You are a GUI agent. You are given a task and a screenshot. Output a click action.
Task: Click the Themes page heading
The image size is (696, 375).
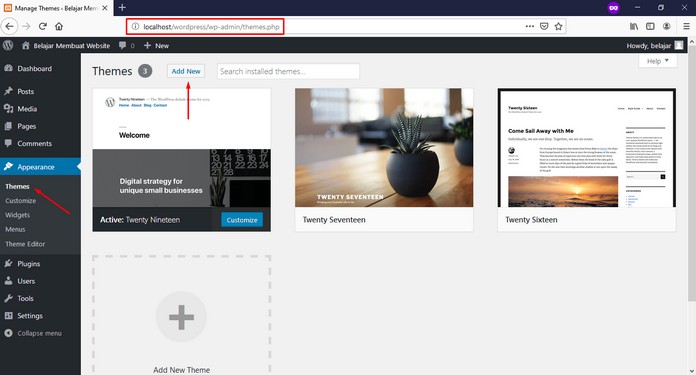(112, 71)
